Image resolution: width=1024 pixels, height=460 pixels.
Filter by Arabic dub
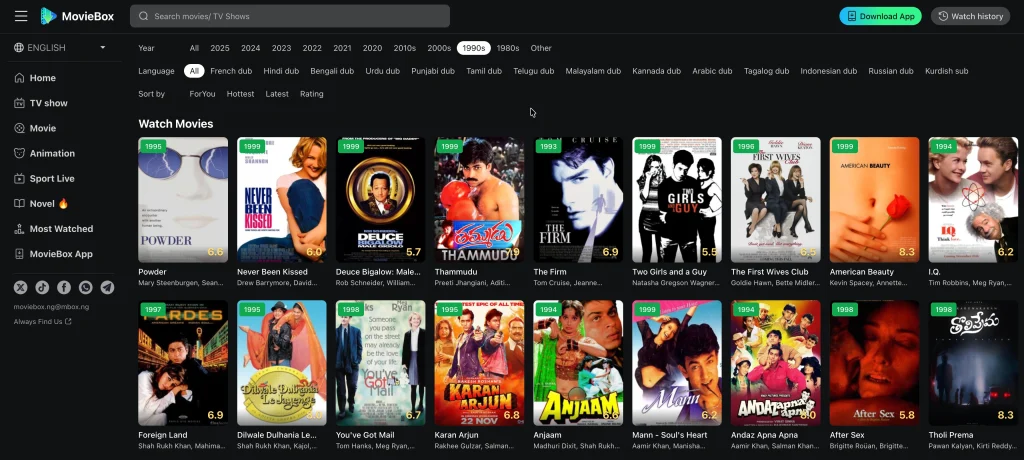pos(712,71)
